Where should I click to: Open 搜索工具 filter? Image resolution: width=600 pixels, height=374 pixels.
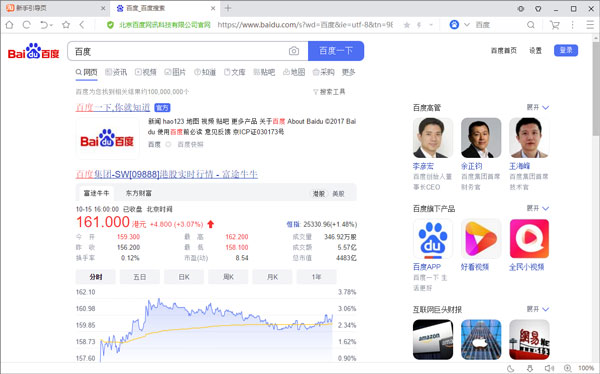[329, 92]
